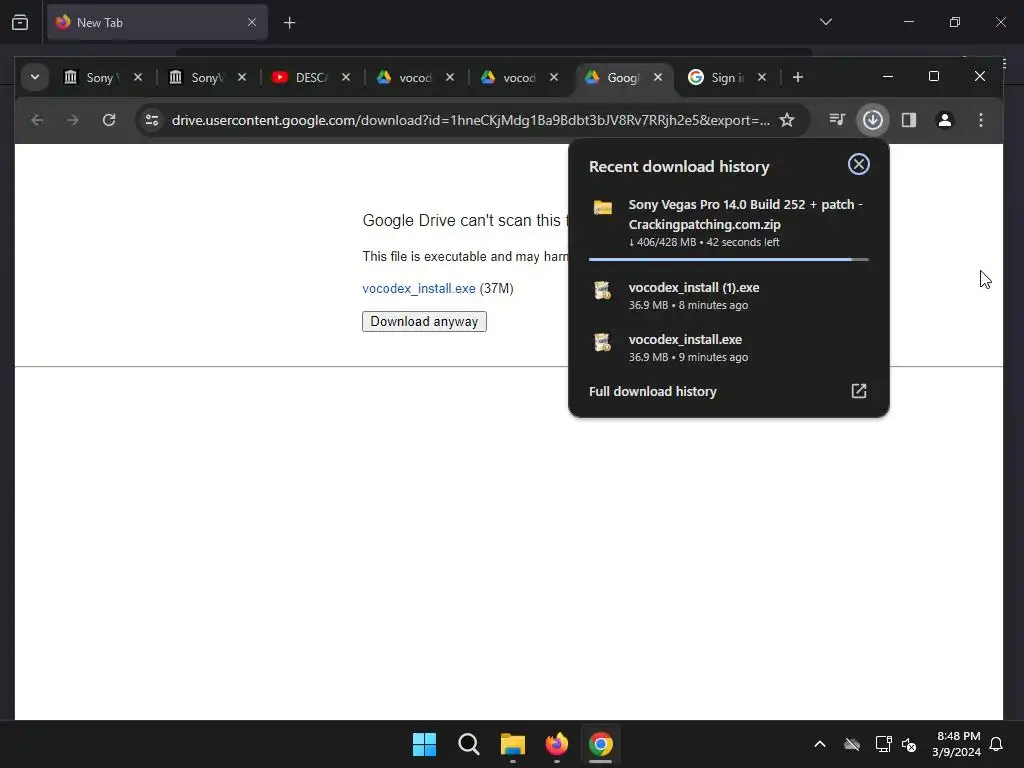Open the notifications bell
The image size is (1024, 768).
click(x=997, y=744)
